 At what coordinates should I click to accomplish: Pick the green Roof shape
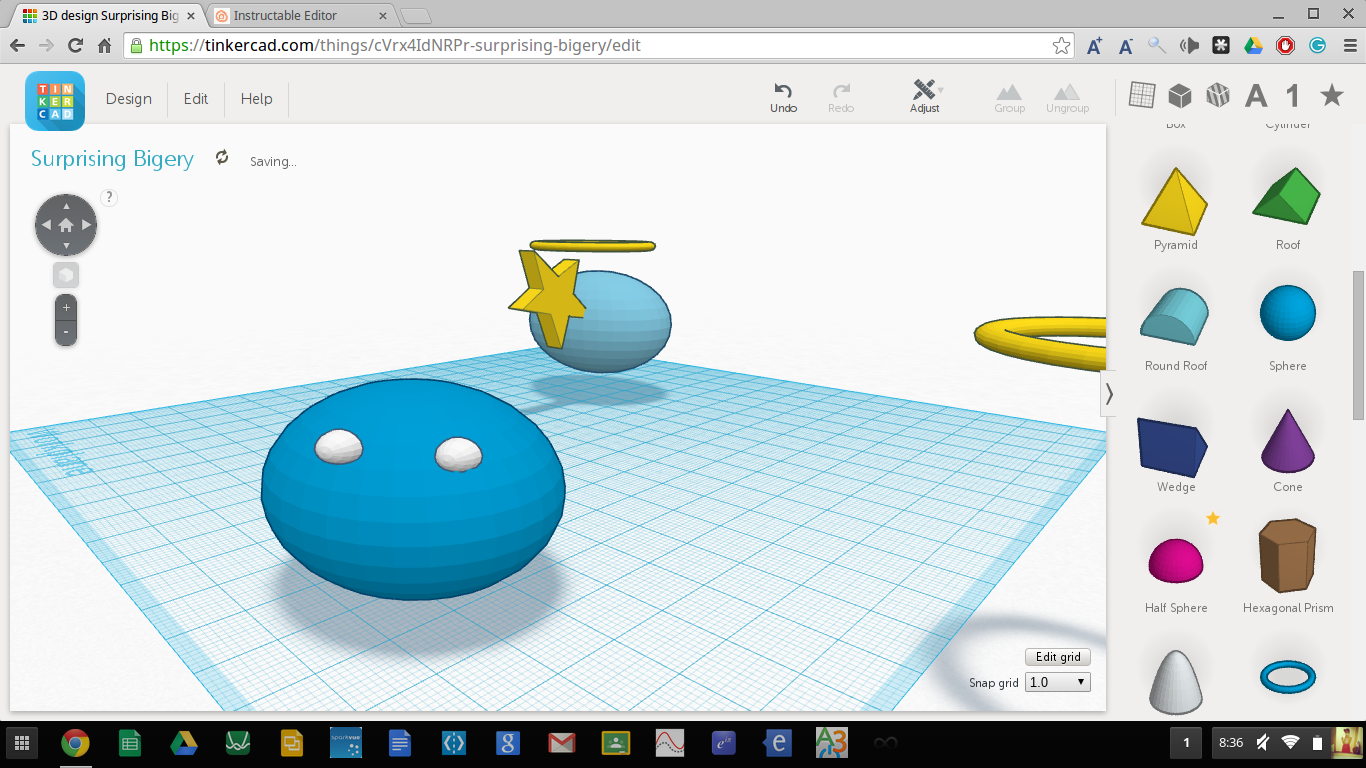(1287, 196)
